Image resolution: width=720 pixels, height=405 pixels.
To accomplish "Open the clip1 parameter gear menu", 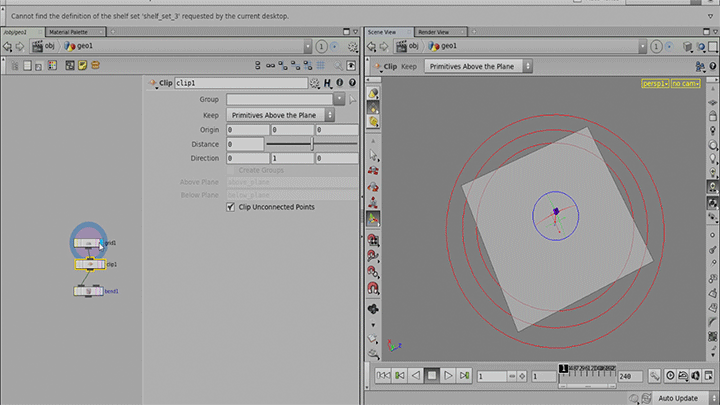I will coord(315,83).
